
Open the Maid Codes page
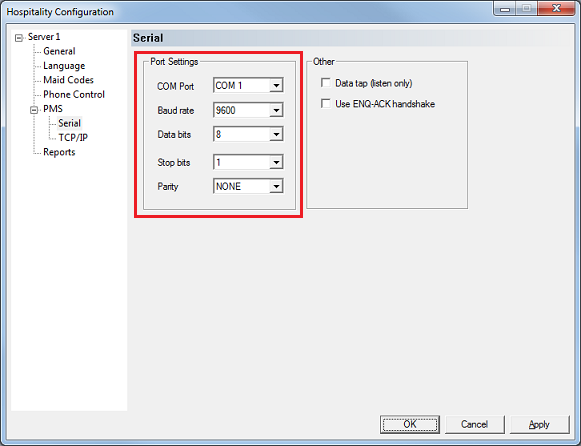(x=68, y=80)
